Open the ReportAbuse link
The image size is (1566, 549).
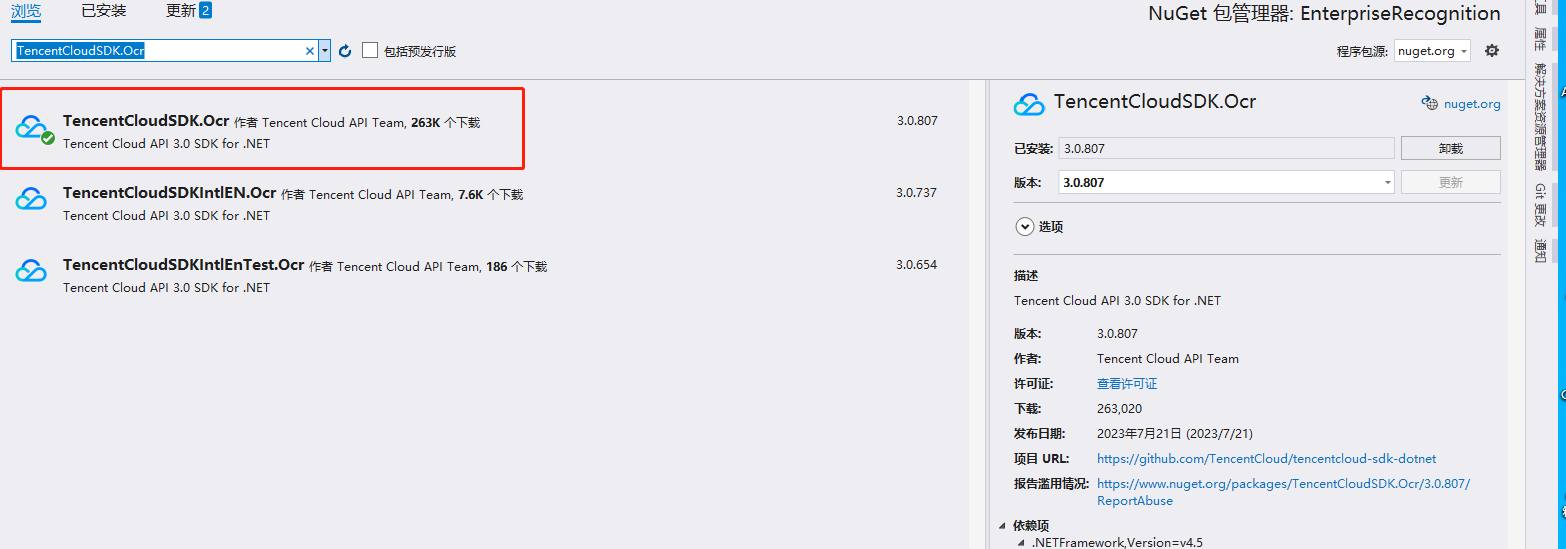pos(1283,492)
